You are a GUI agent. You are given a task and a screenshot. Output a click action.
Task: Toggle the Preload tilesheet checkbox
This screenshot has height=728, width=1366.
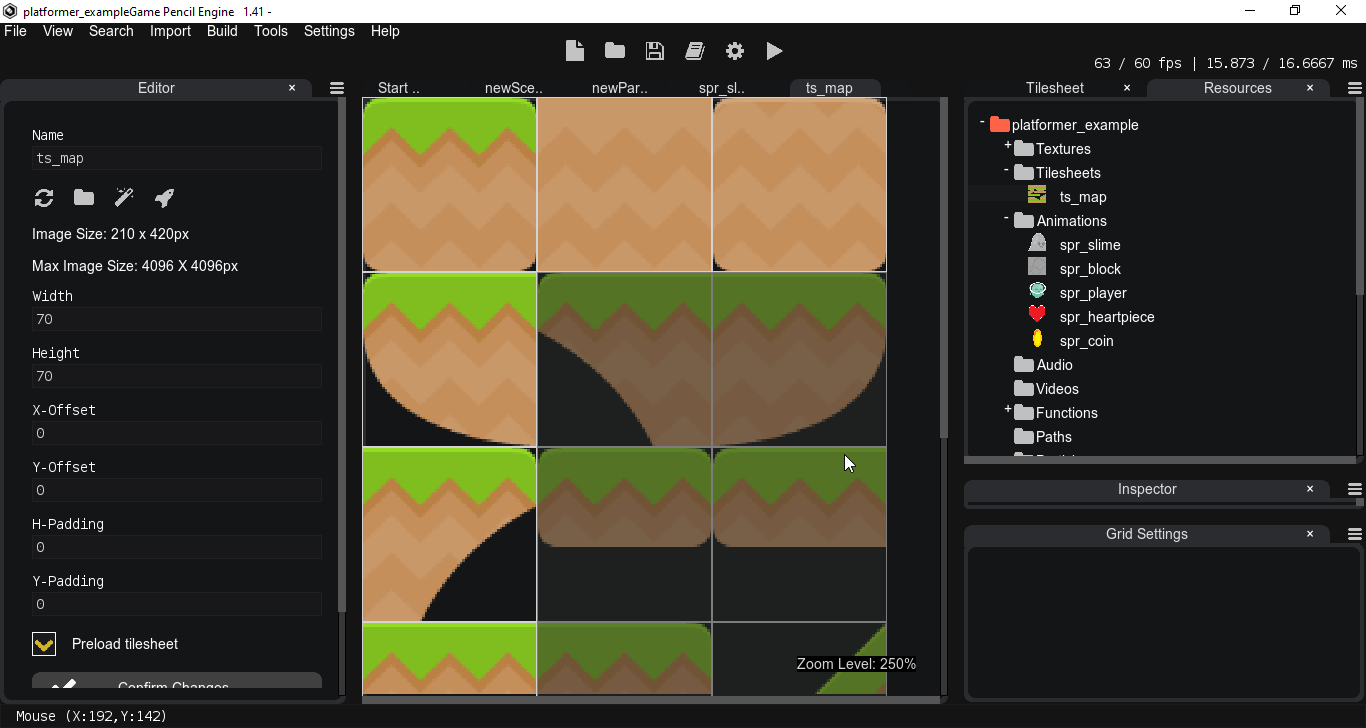coord(44,644)
